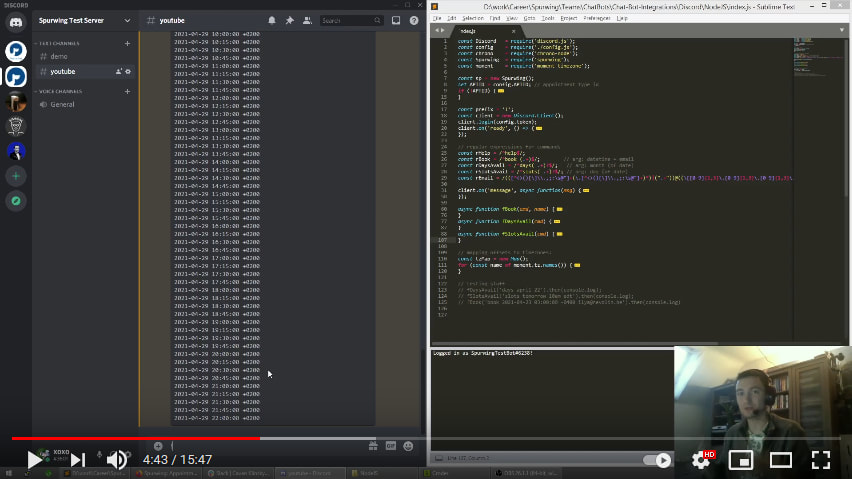Open the File menu in Sublime Text

(x=437, y=18)
